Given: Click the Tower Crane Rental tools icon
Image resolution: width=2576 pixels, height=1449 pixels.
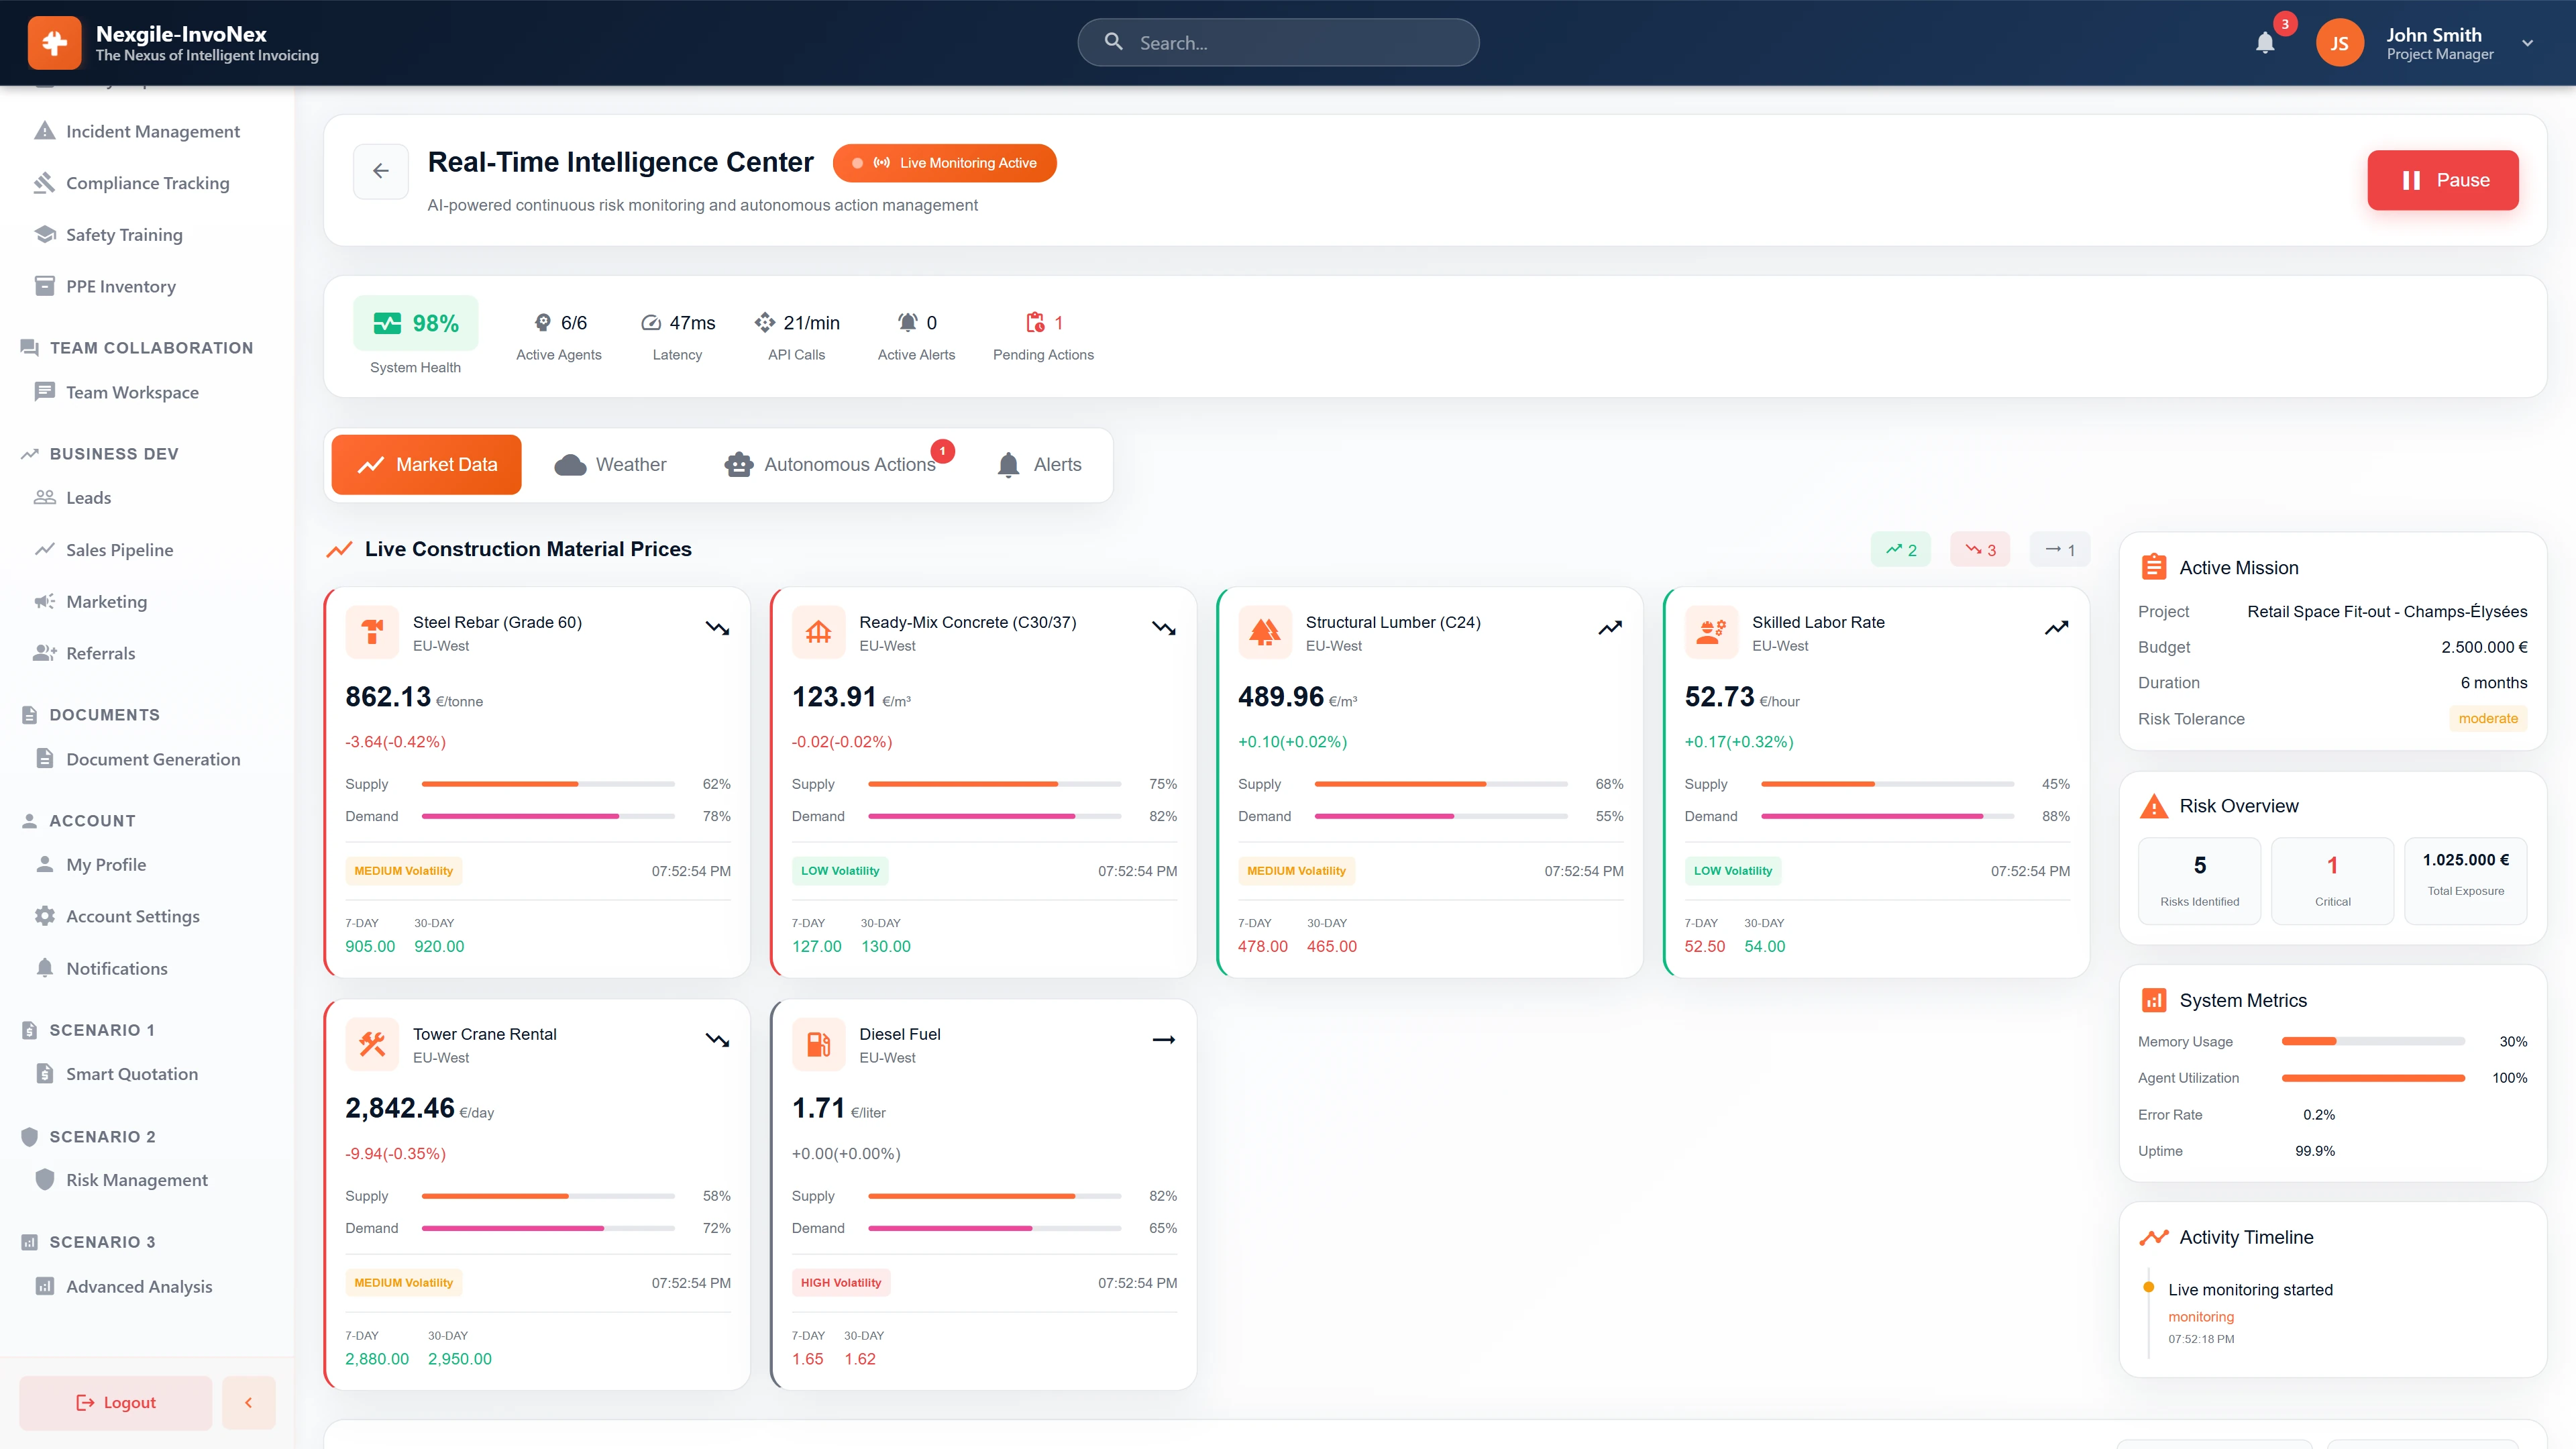Looking at the screenshot, I should pos(372,1043).
